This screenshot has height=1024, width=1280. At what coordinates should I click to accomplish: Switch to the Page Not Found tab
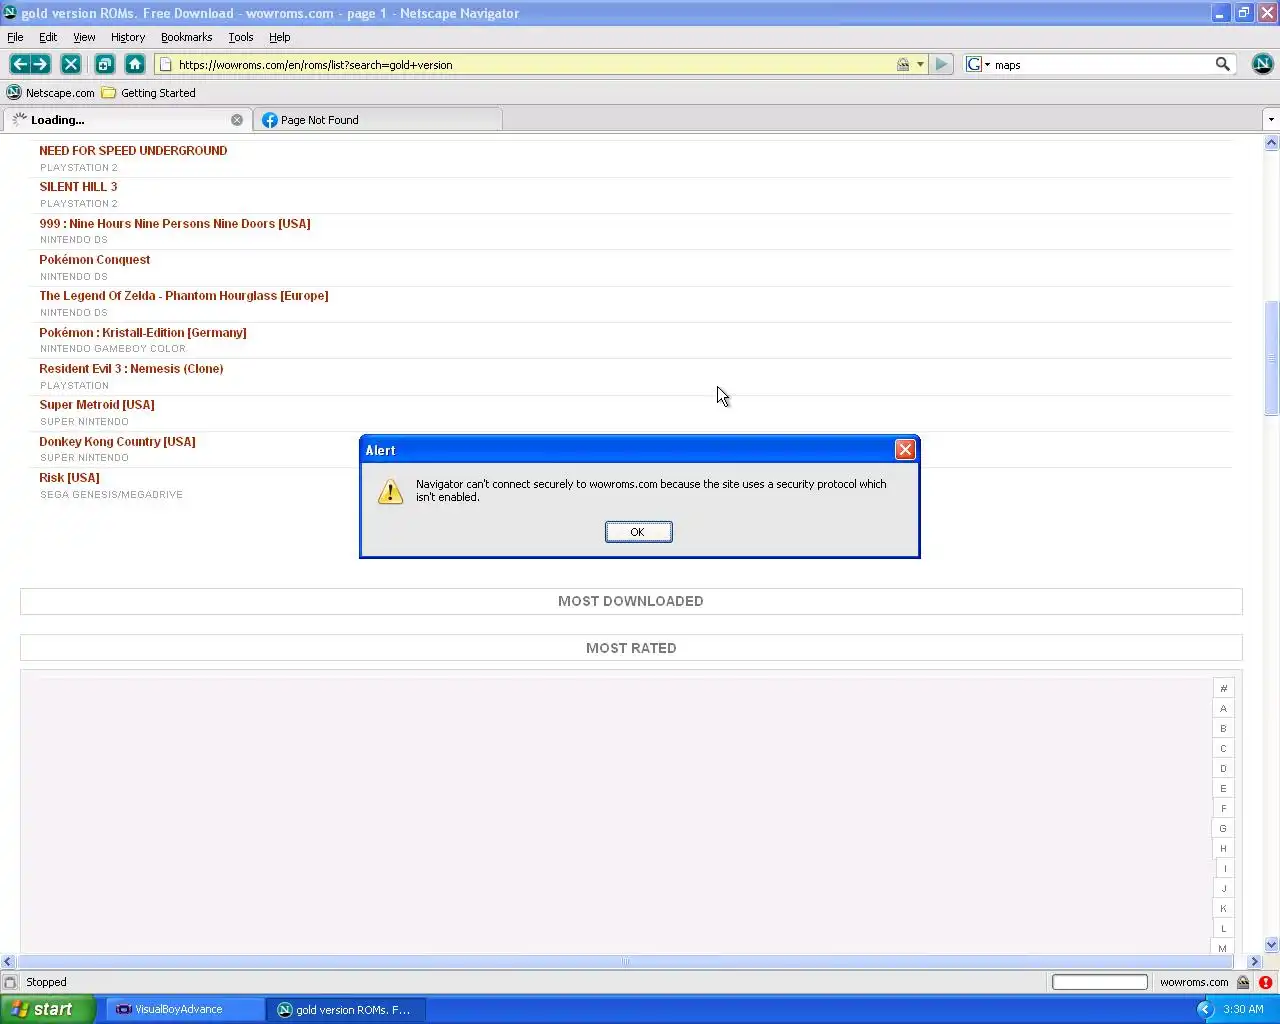378,120
